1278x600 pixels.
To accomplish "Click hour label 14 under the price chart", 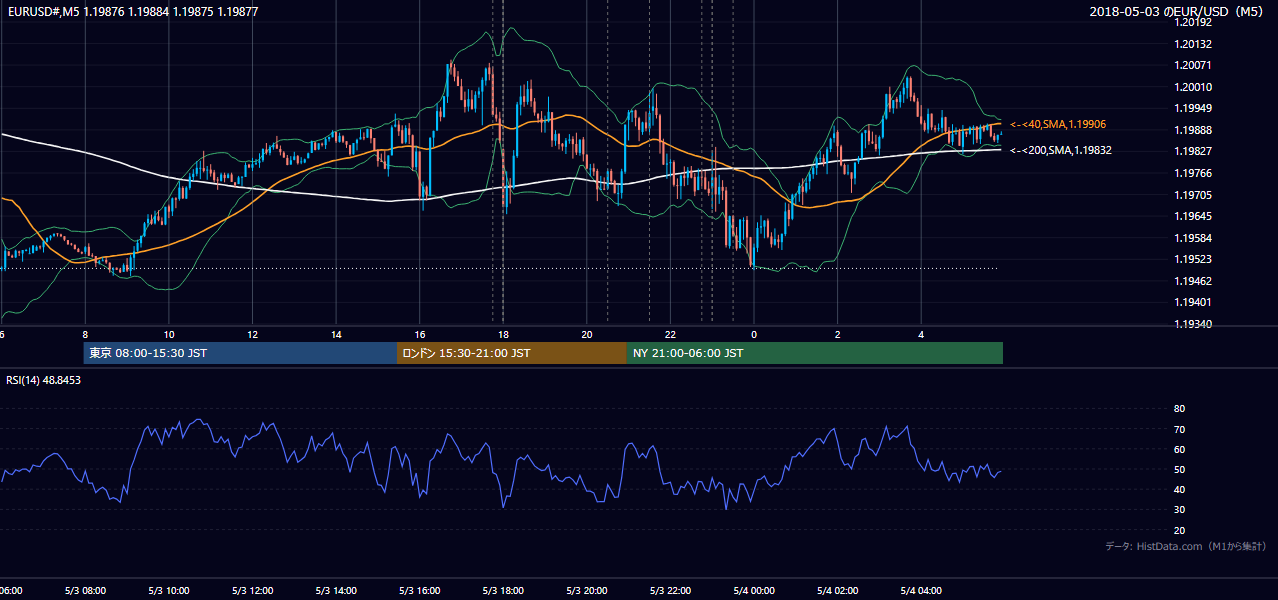I will [336, 334].
